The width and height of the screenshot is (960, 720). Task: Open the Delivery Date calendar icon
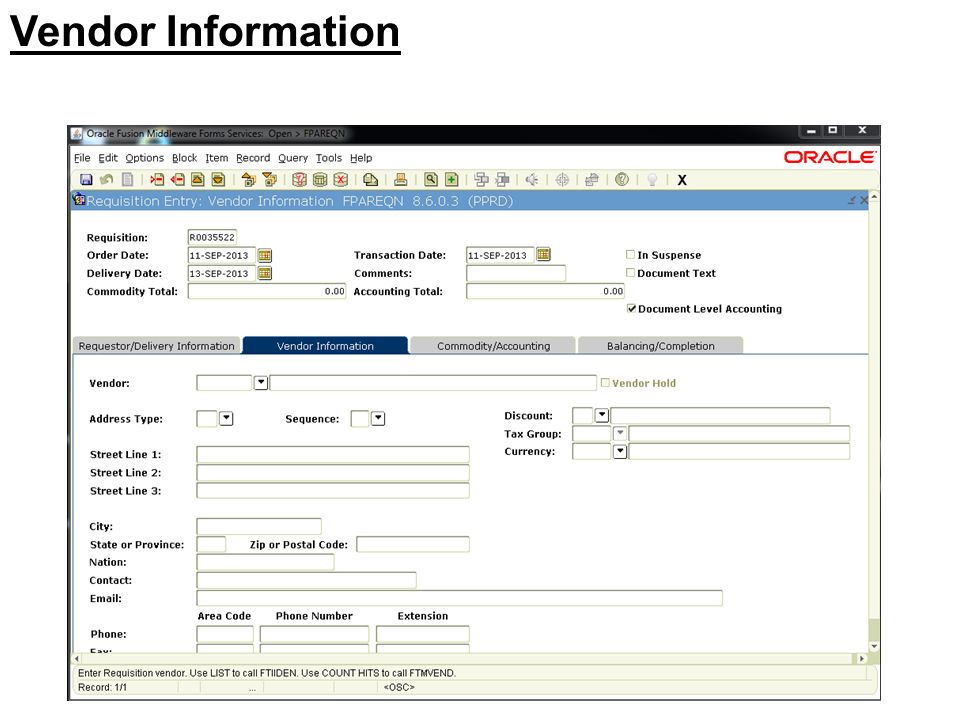point(264,273)
